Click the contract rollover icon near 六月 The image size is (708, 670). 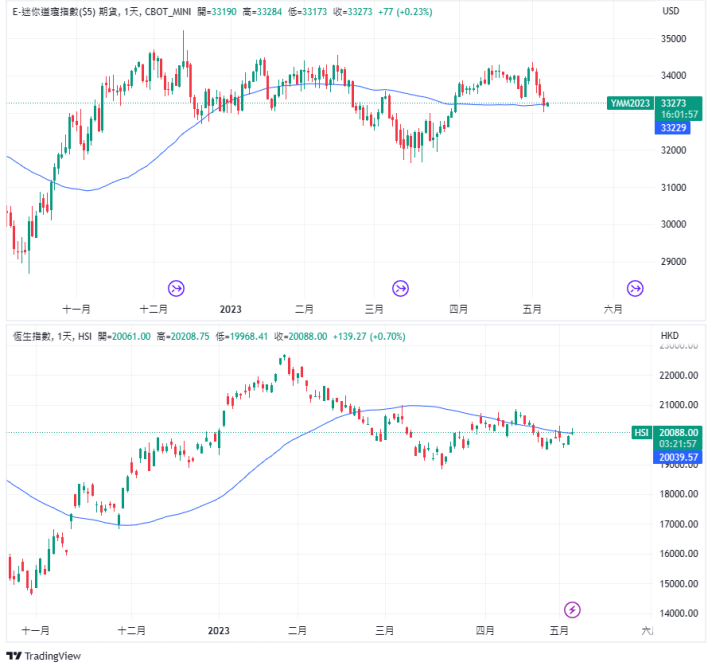click(x=633, y=288)
